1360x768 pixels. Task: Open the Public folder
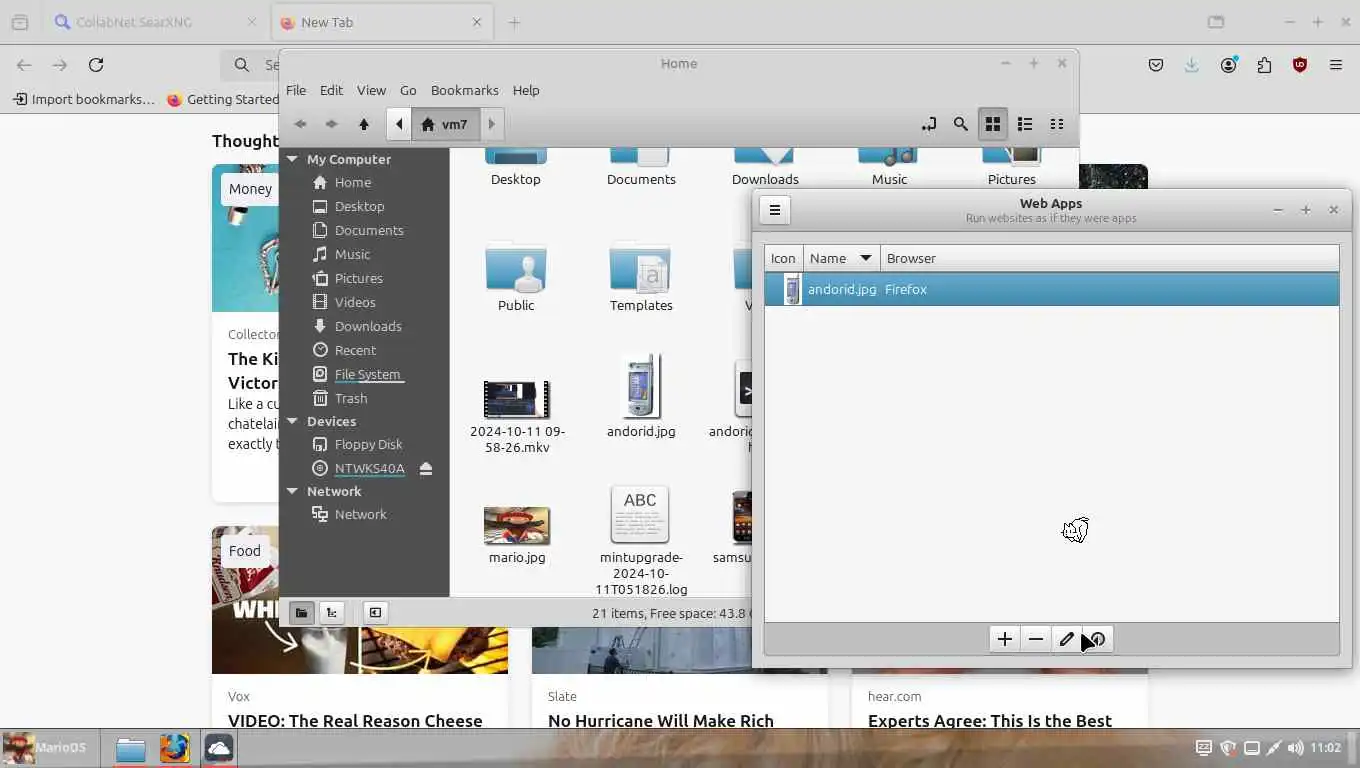click(516, 276)
